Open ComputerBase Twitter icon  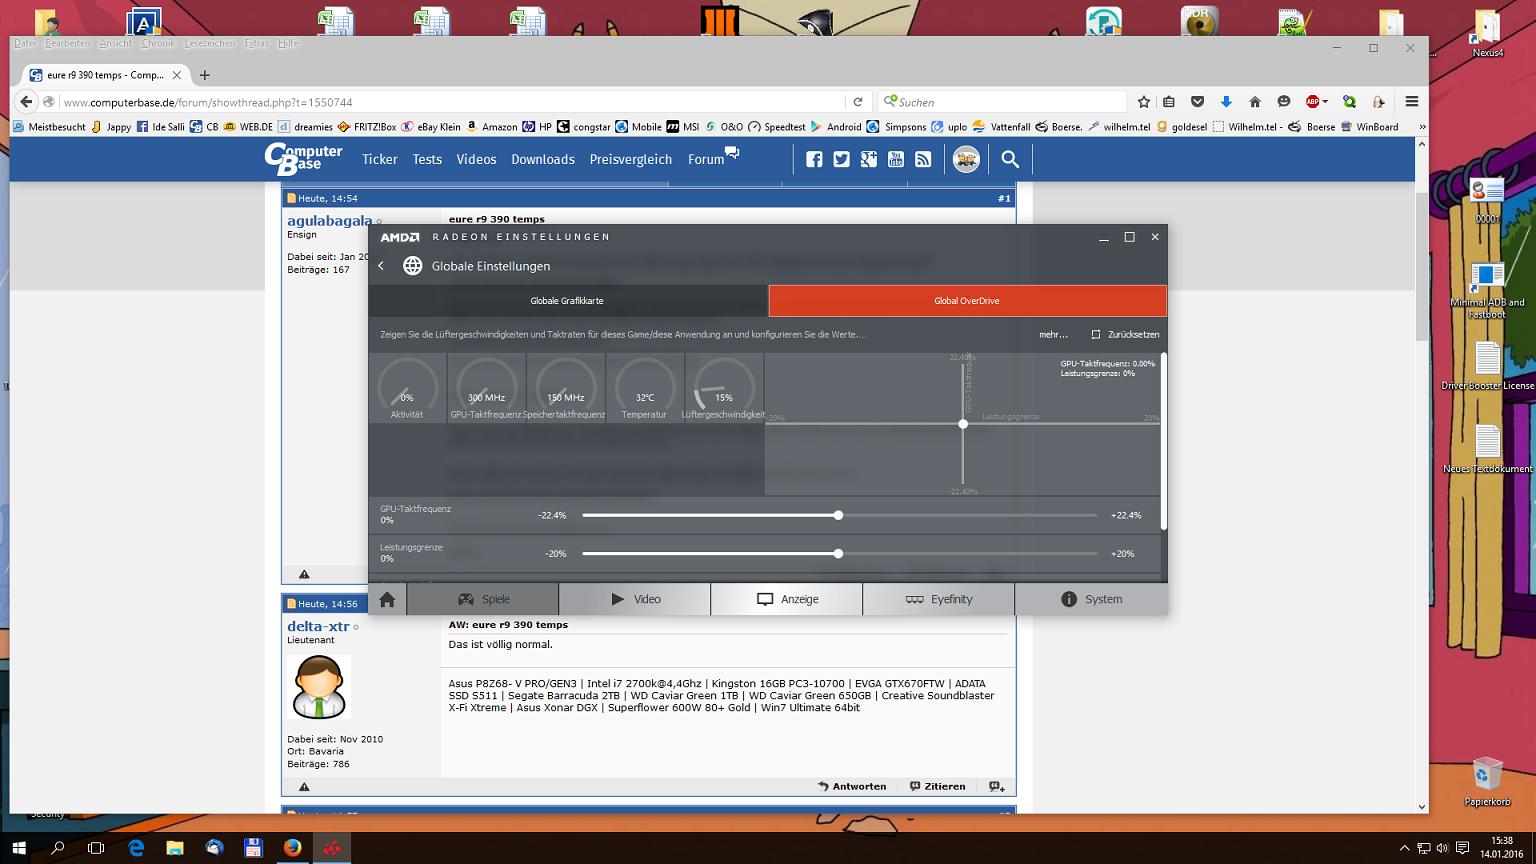click(841, 159)
